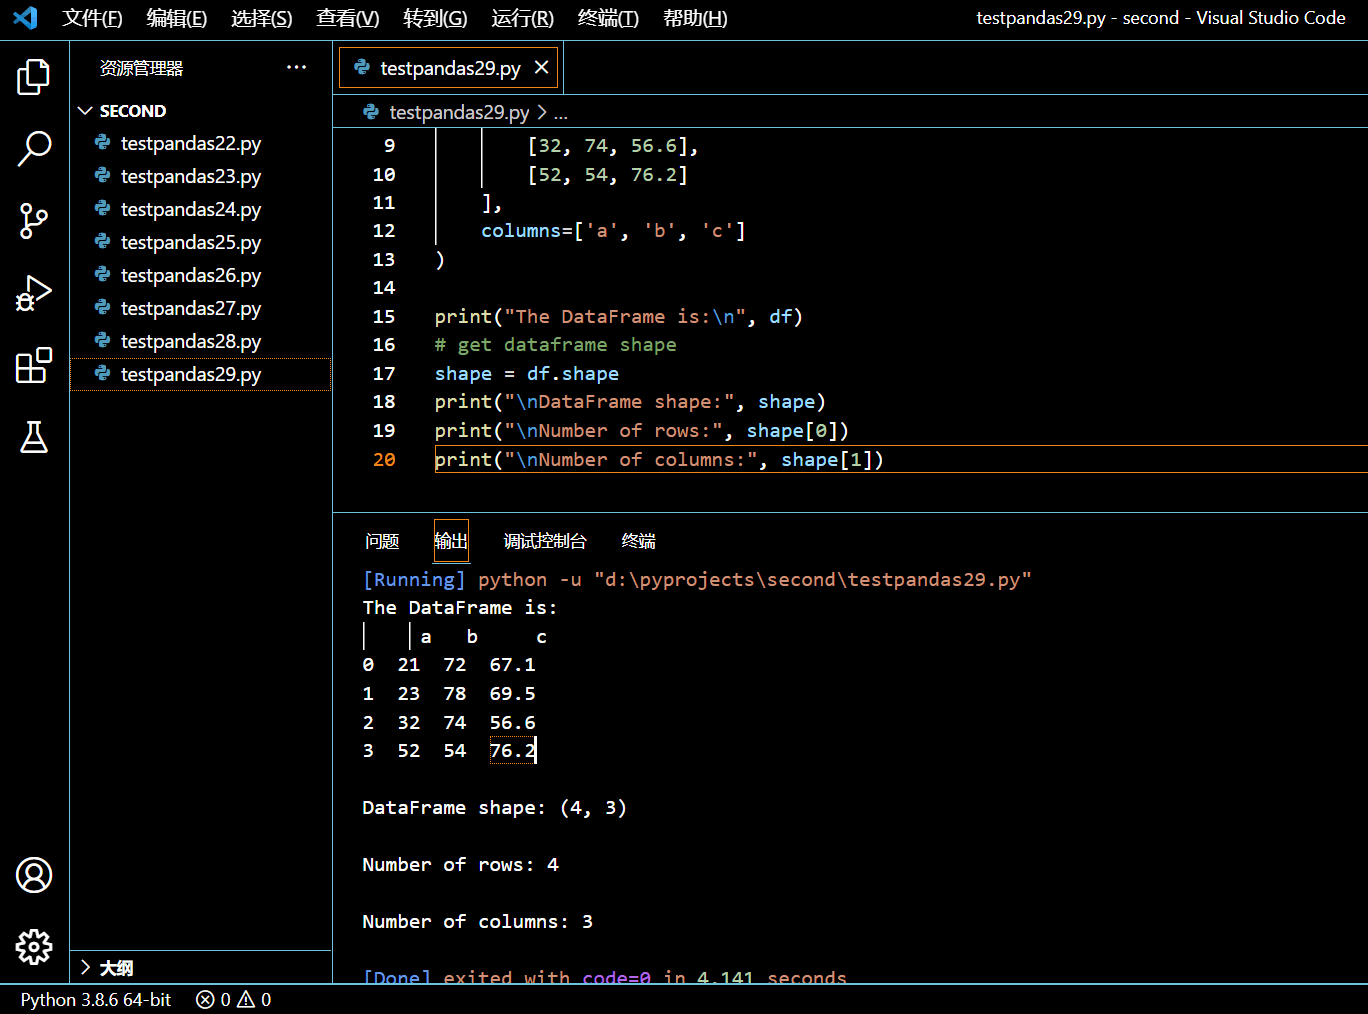This screenshot has width=1368, height=1014.
Task: Click the [Running] python command line
Action: click(x=697, y=579)
